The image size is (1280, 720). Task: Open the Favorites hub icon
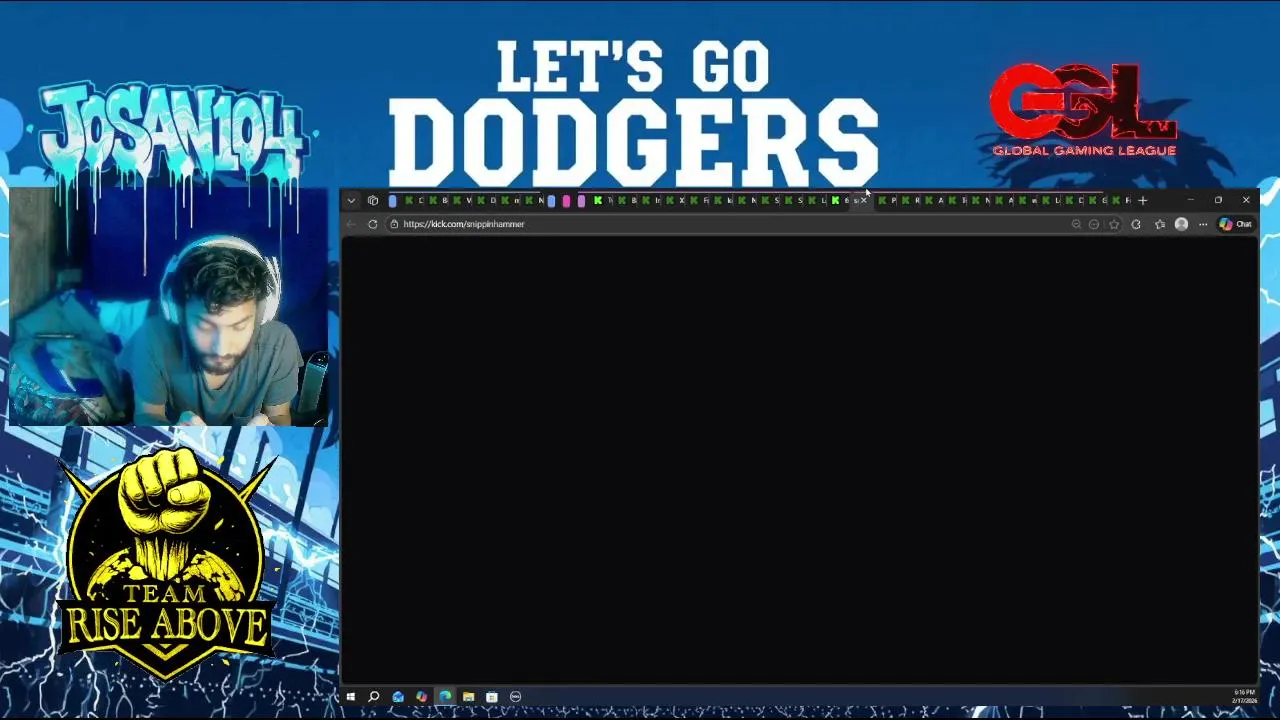pyautogui.click(x=1160, y=224)
